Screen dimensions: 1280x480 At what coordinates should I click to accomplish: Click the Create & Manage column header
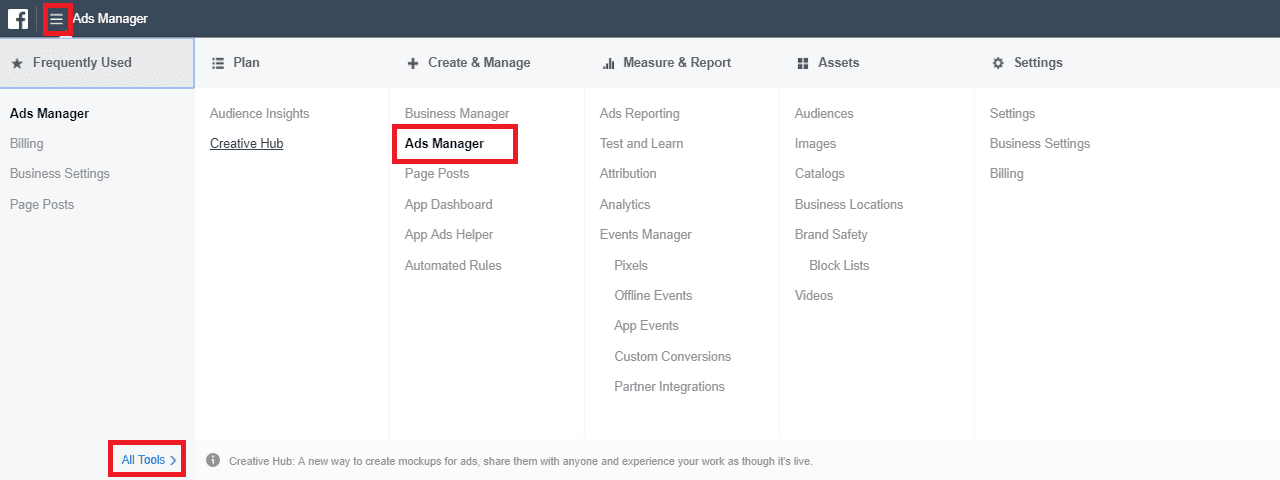(479, 62)
